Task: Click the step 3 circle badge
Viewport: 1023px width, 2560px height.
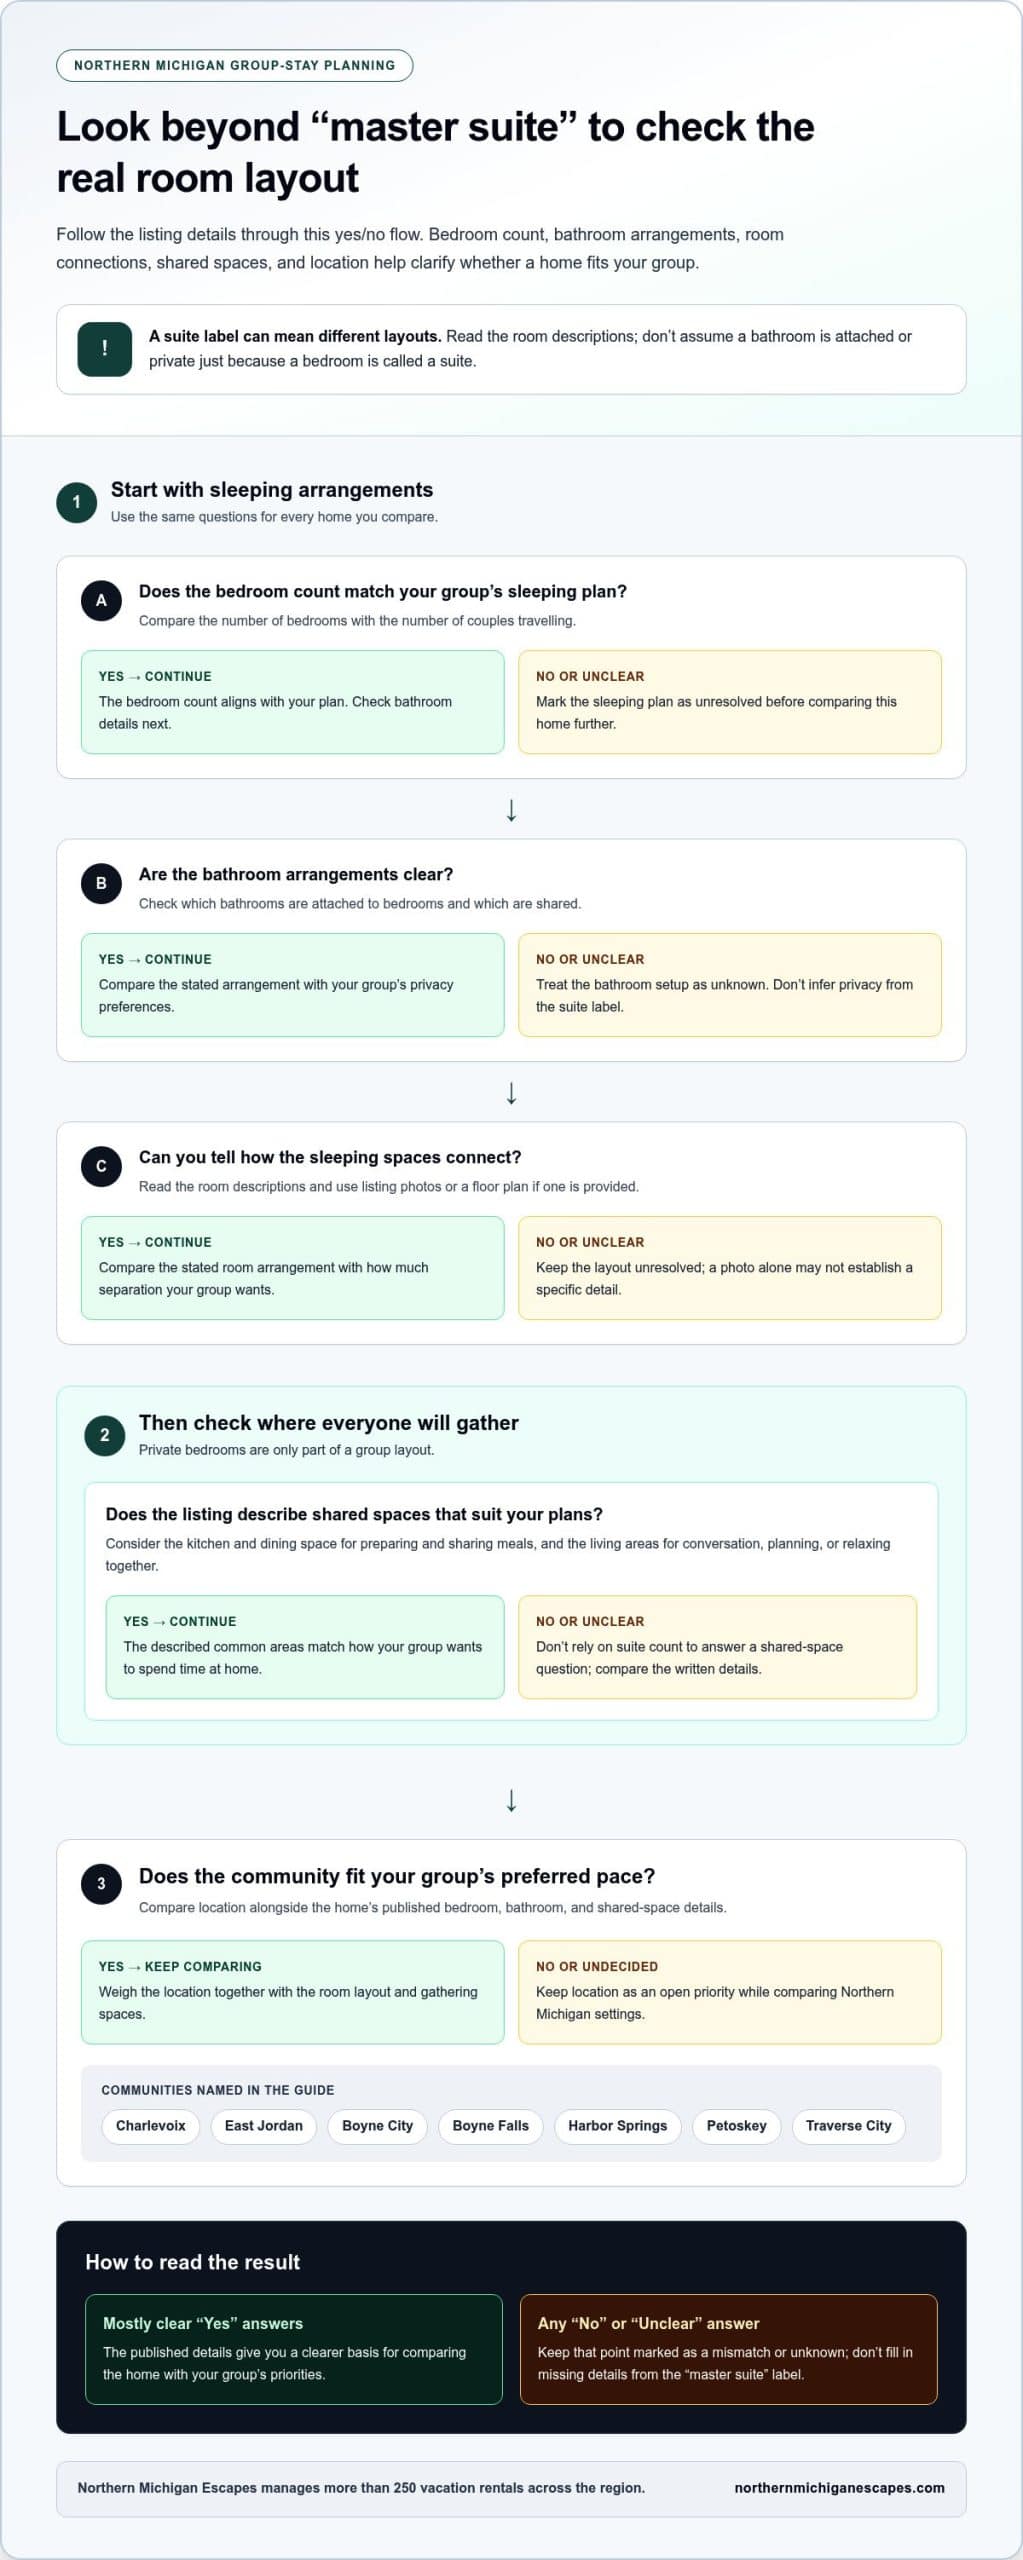Action: click(101, 1884)
